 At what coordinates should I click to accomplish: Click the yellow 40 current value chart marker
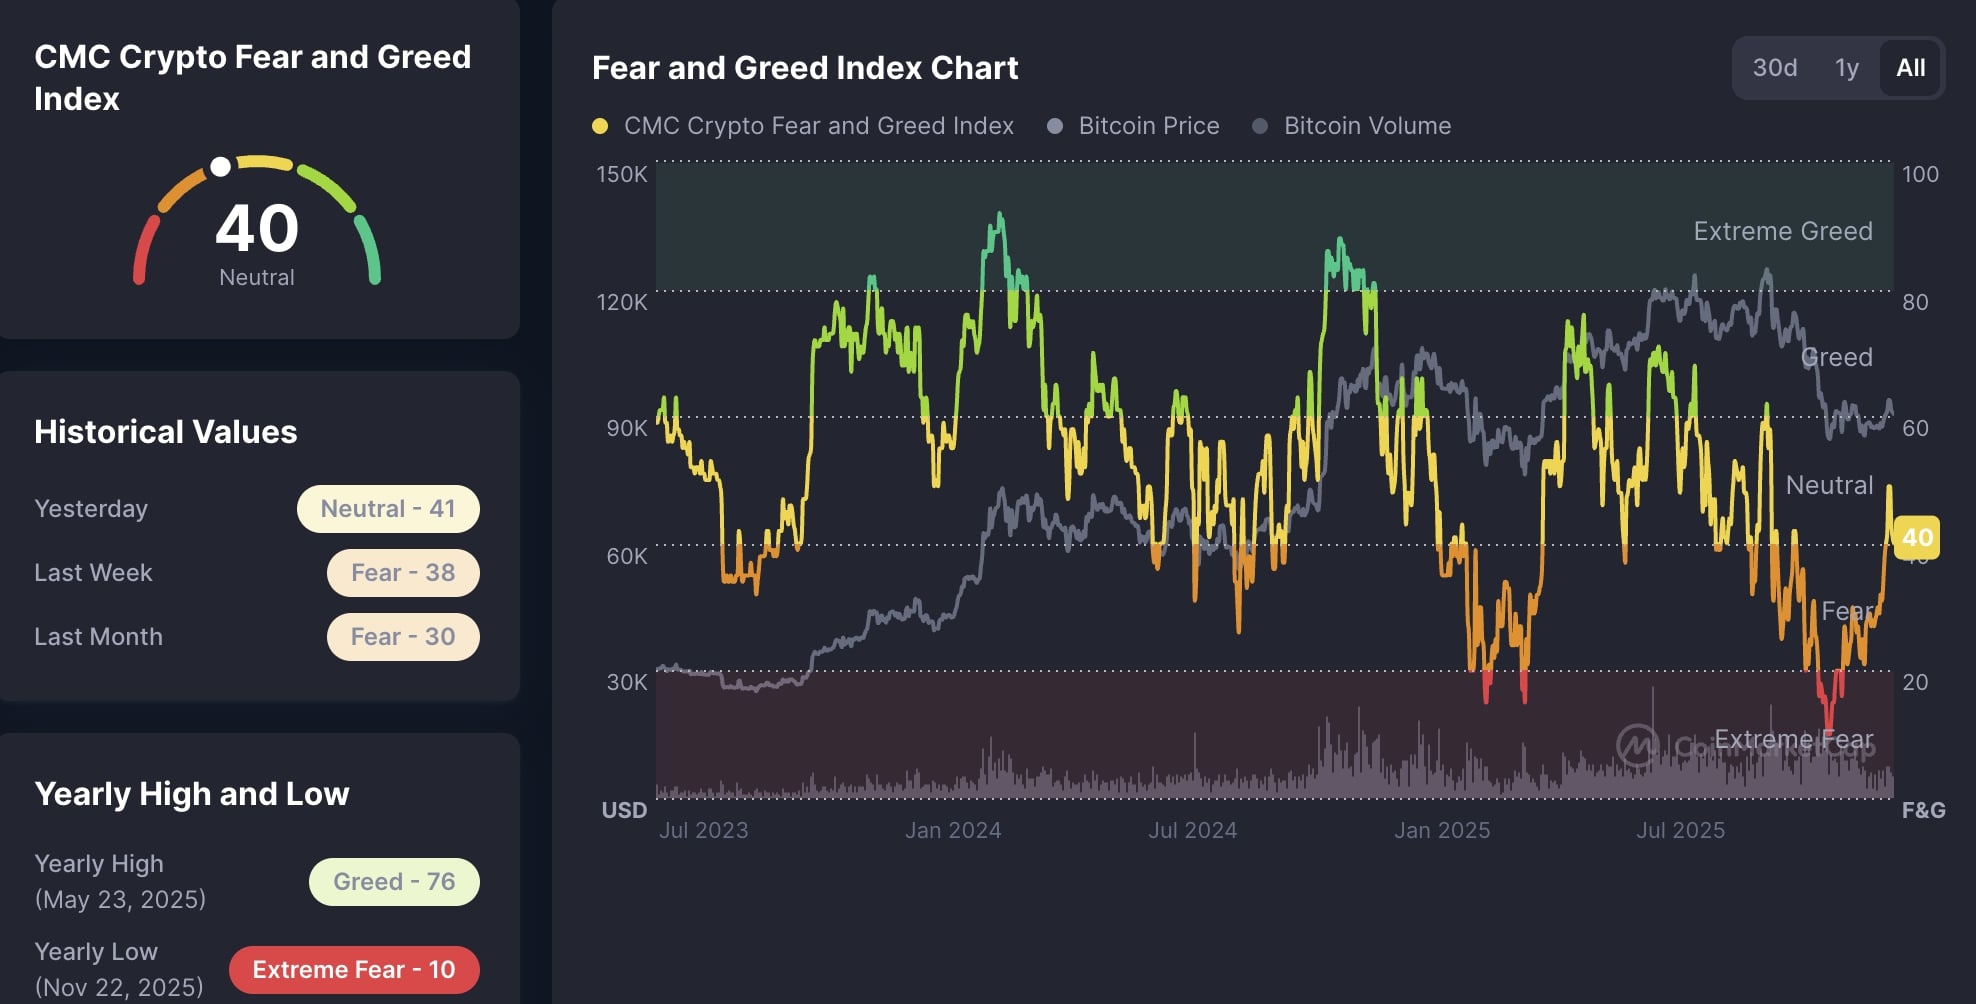click(x=1917, y=538)
